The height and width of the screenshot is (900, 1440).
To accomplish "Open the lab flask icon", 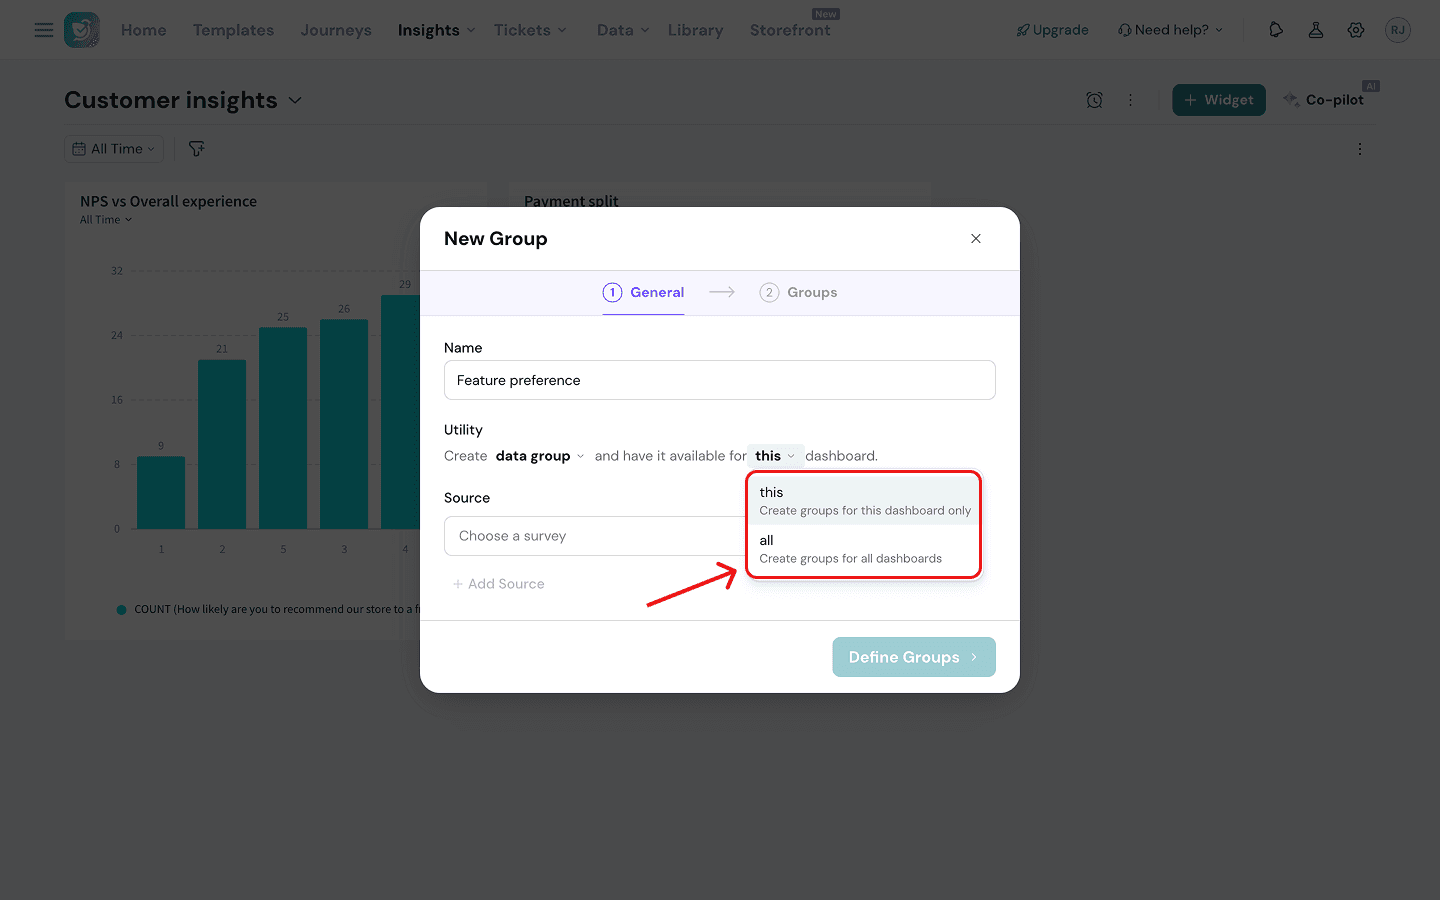I will click(1316, 30).
